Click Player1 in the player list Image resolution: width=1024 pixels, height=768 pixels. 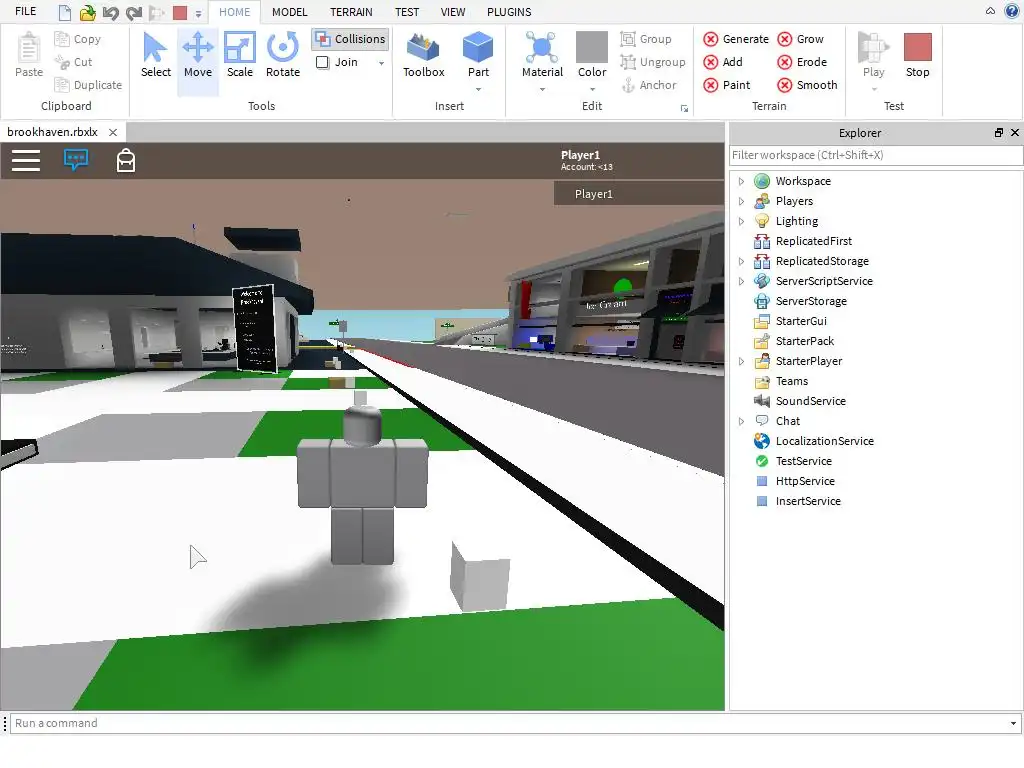click(639, 194)
